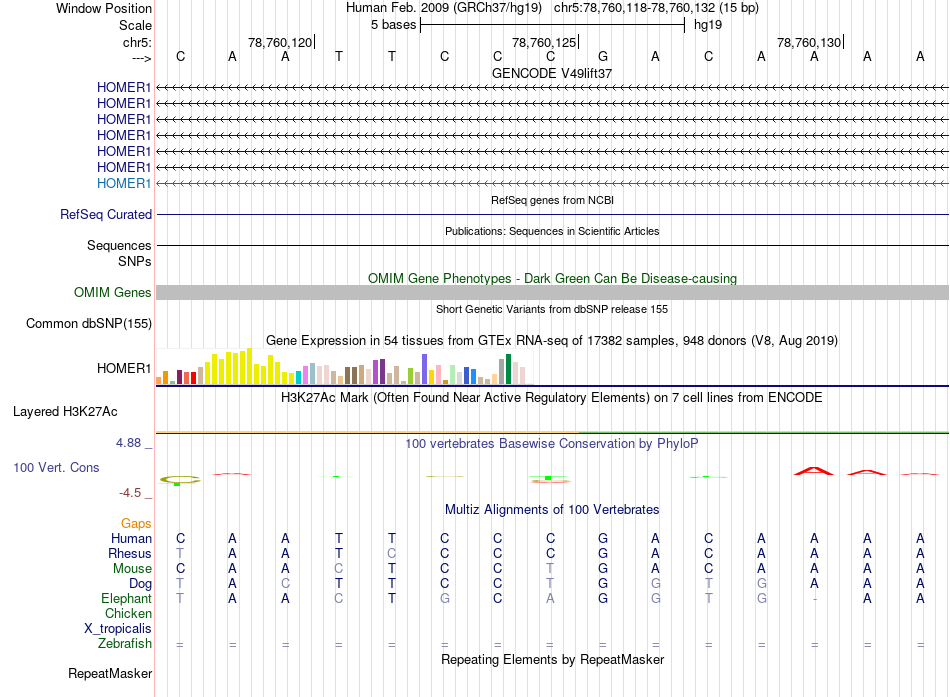
Task: Click the green OMIM Gene Phenotypes title
Action: coord(553,278)
